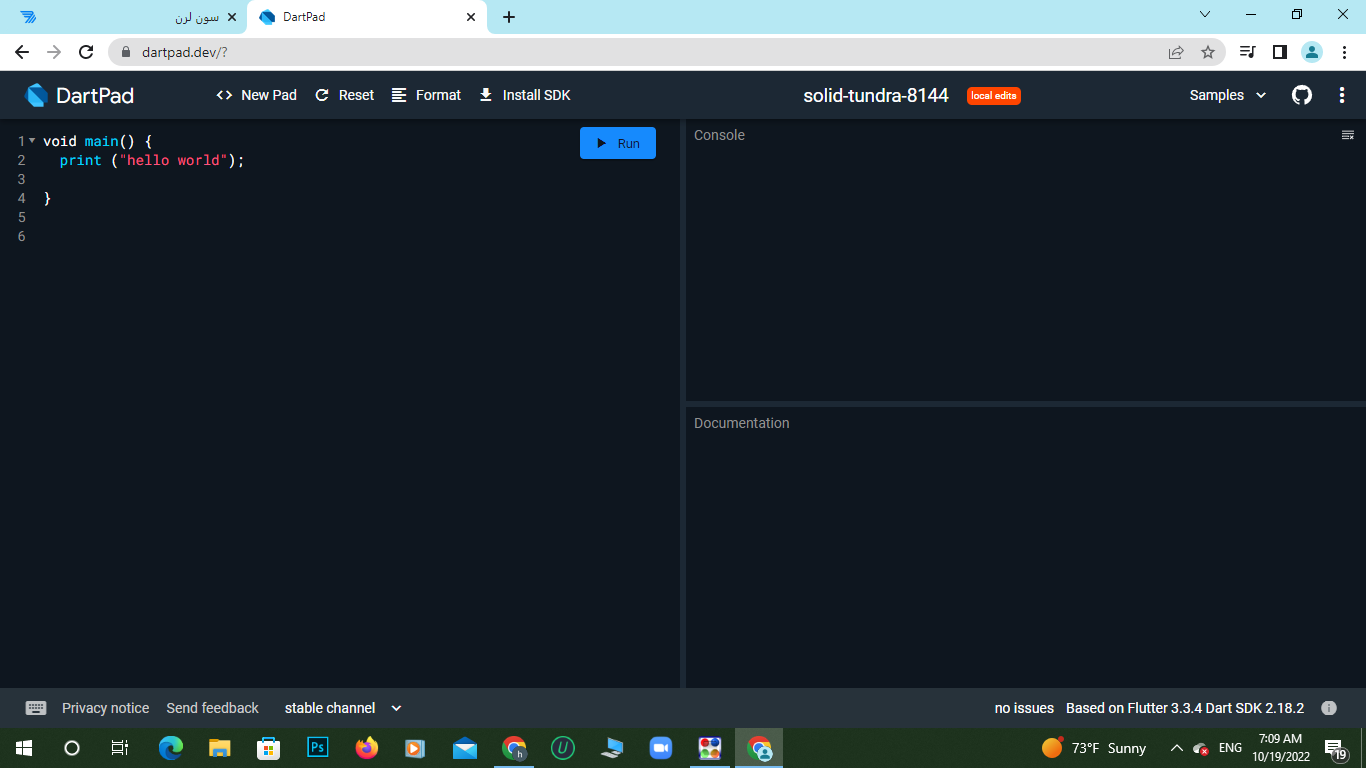1366x768 pixels.
Task: Click Install SDK
Action: [525, 95]
